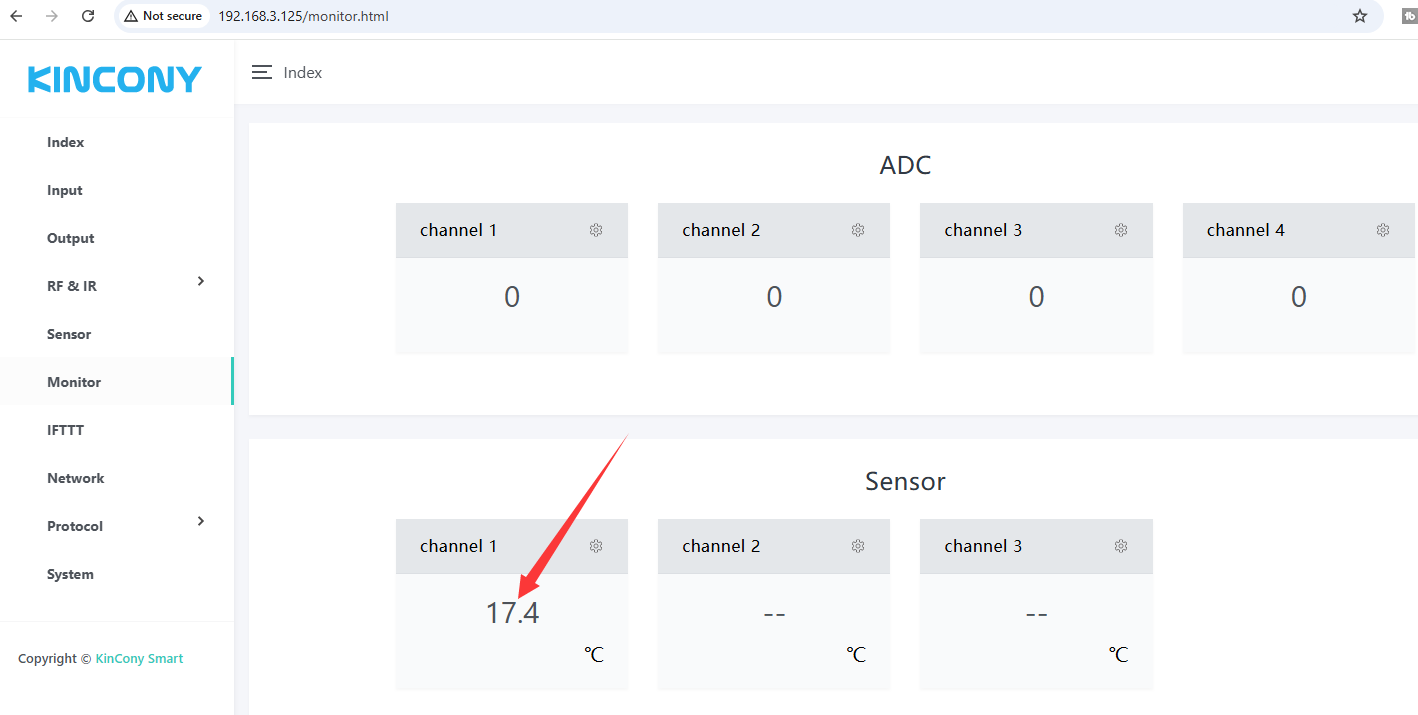Select IFTTT in the sidebar
Viewport: 1418px width, 715px height.
[x=66, y=431]
